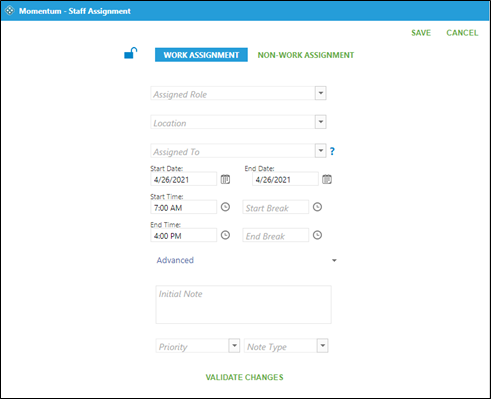Open the Assigned To dropdown

(321, 151)
